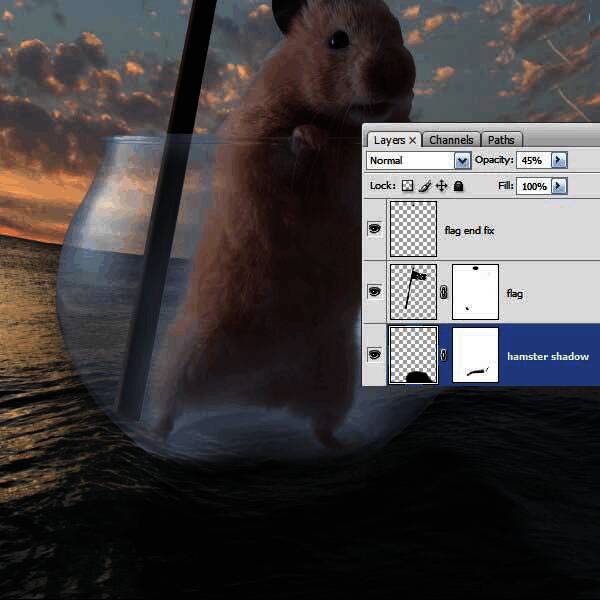This screenshot has width=600, height=600.
Task: Open the Normal blend mode dropdown
Action: pyautogui.click(x=462, y=160)
